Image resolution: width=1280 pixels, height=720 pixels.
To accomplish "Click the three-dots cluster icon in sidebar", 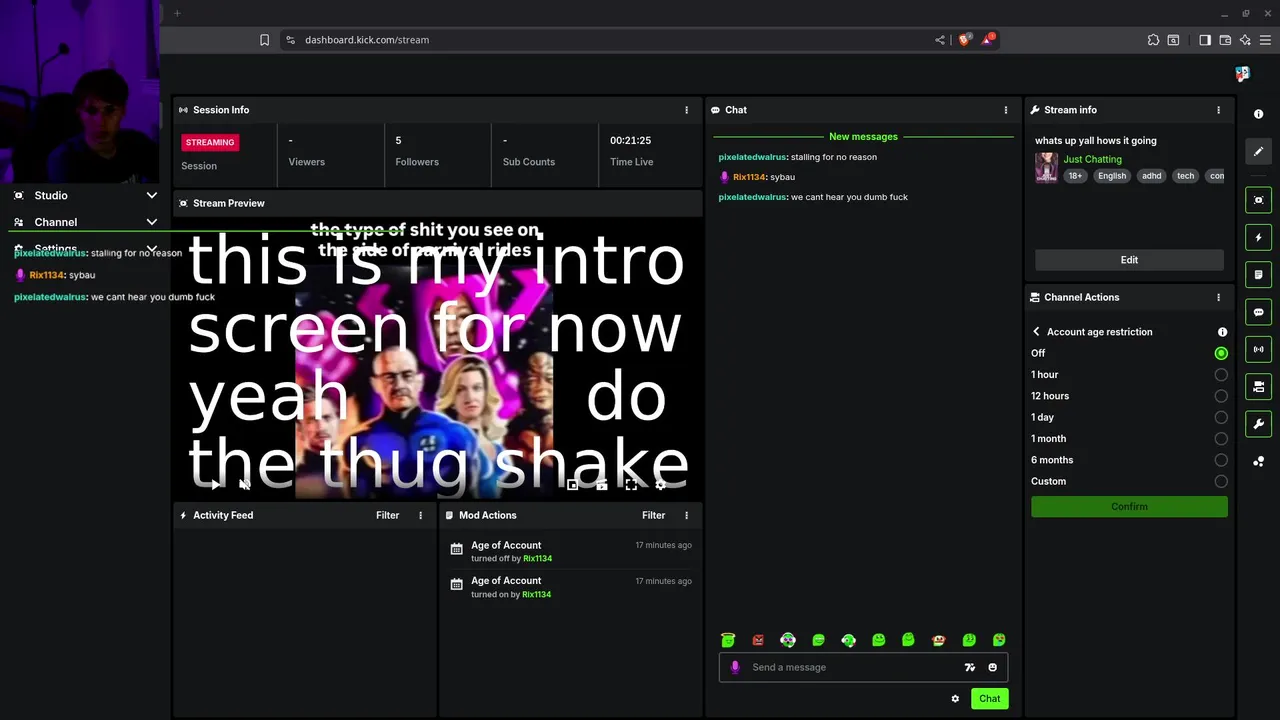I will coord(1259,461).
